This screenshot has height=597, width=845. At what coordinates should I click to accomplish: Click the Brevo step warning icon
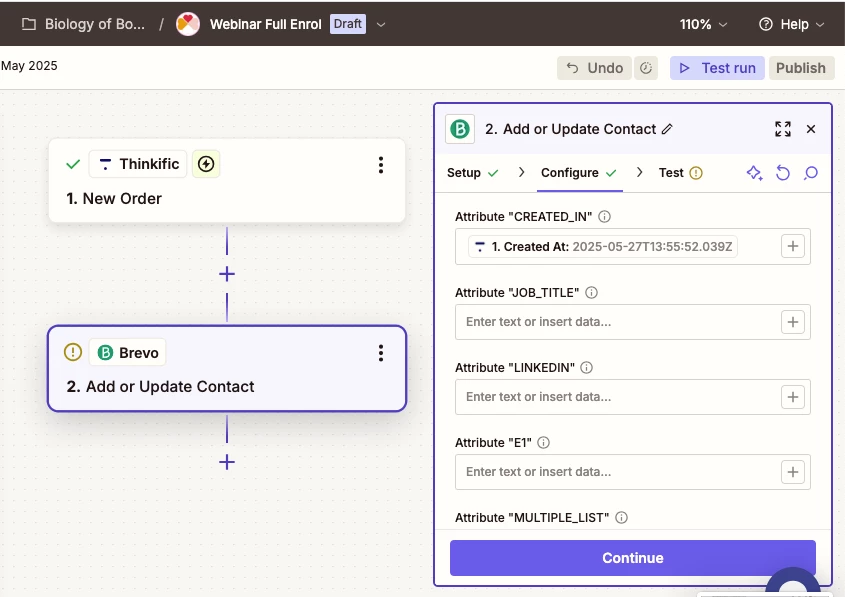[x=73, y=352]
